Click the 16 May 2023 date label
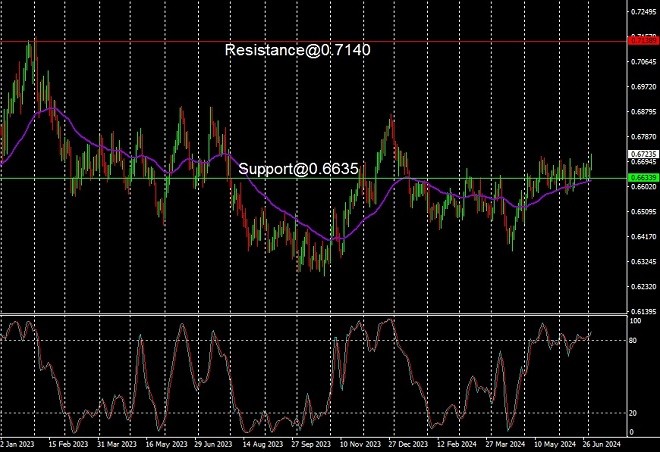The width and height of the screenshot is (660, 452). click(166, 444)
